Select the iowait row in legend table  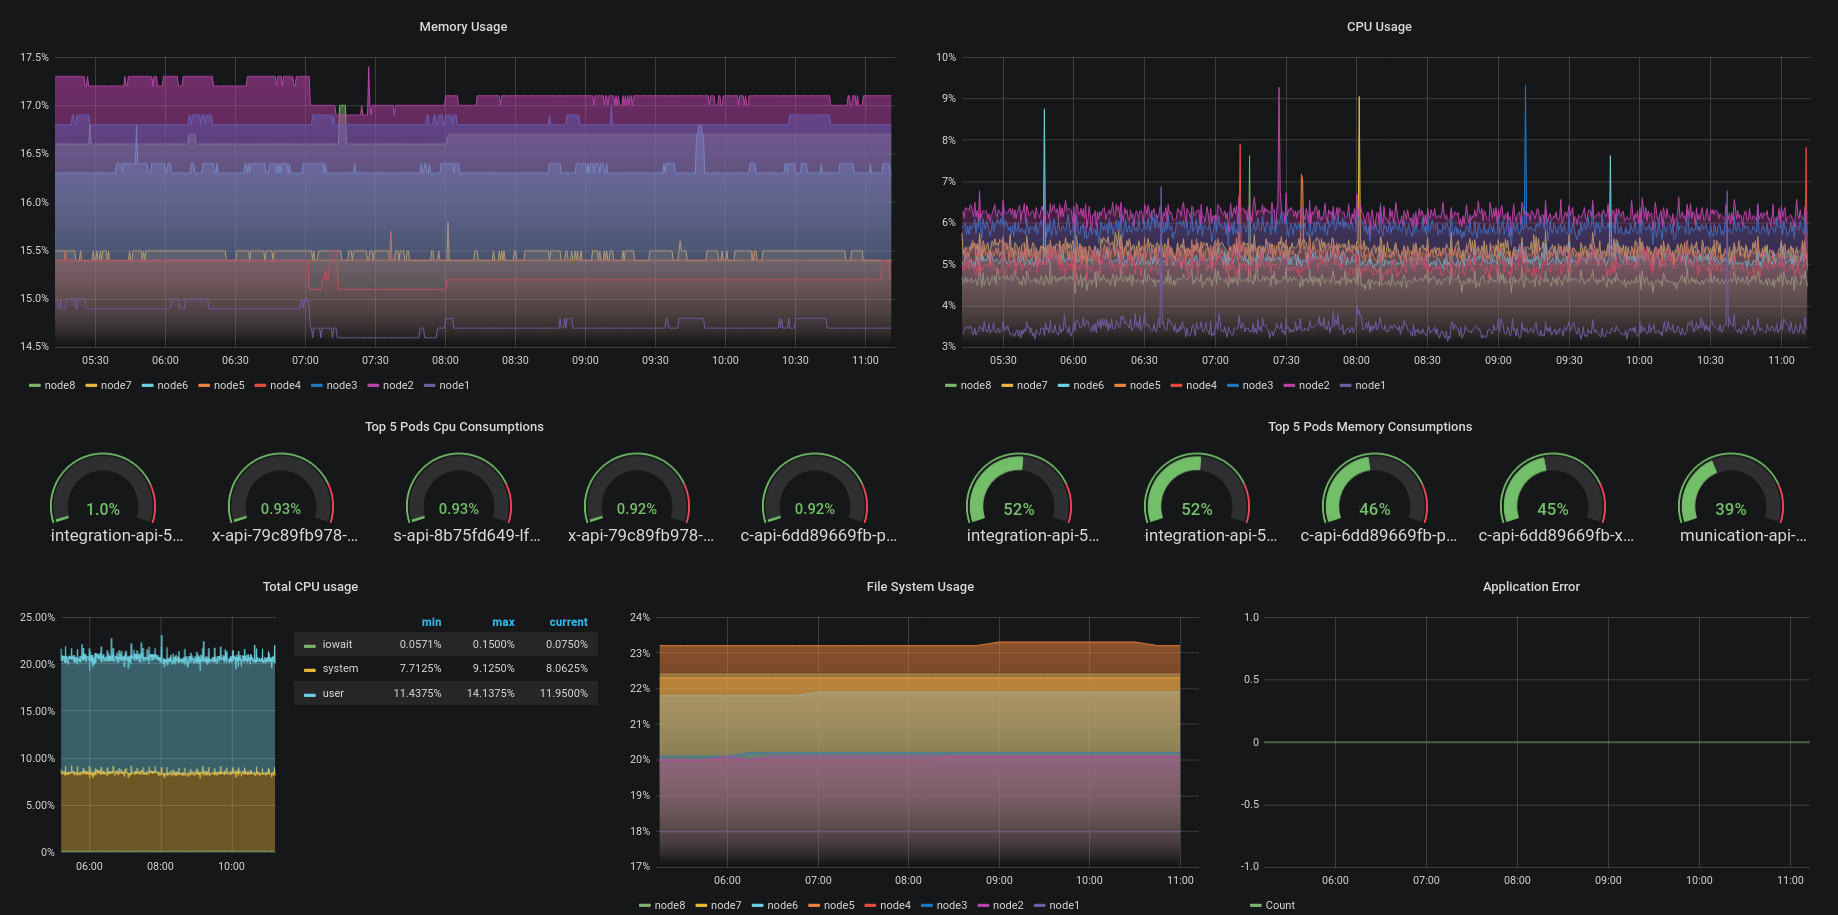(446, 645)
